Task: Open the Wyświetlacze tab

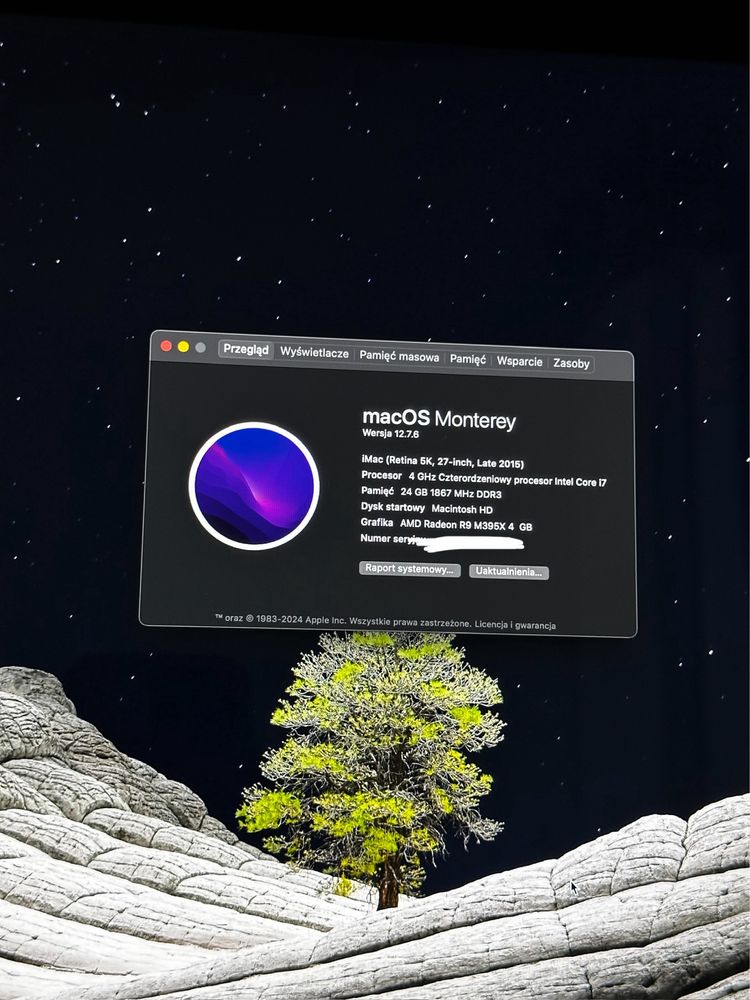Action: pyautogui.click(x=314, y=353)
